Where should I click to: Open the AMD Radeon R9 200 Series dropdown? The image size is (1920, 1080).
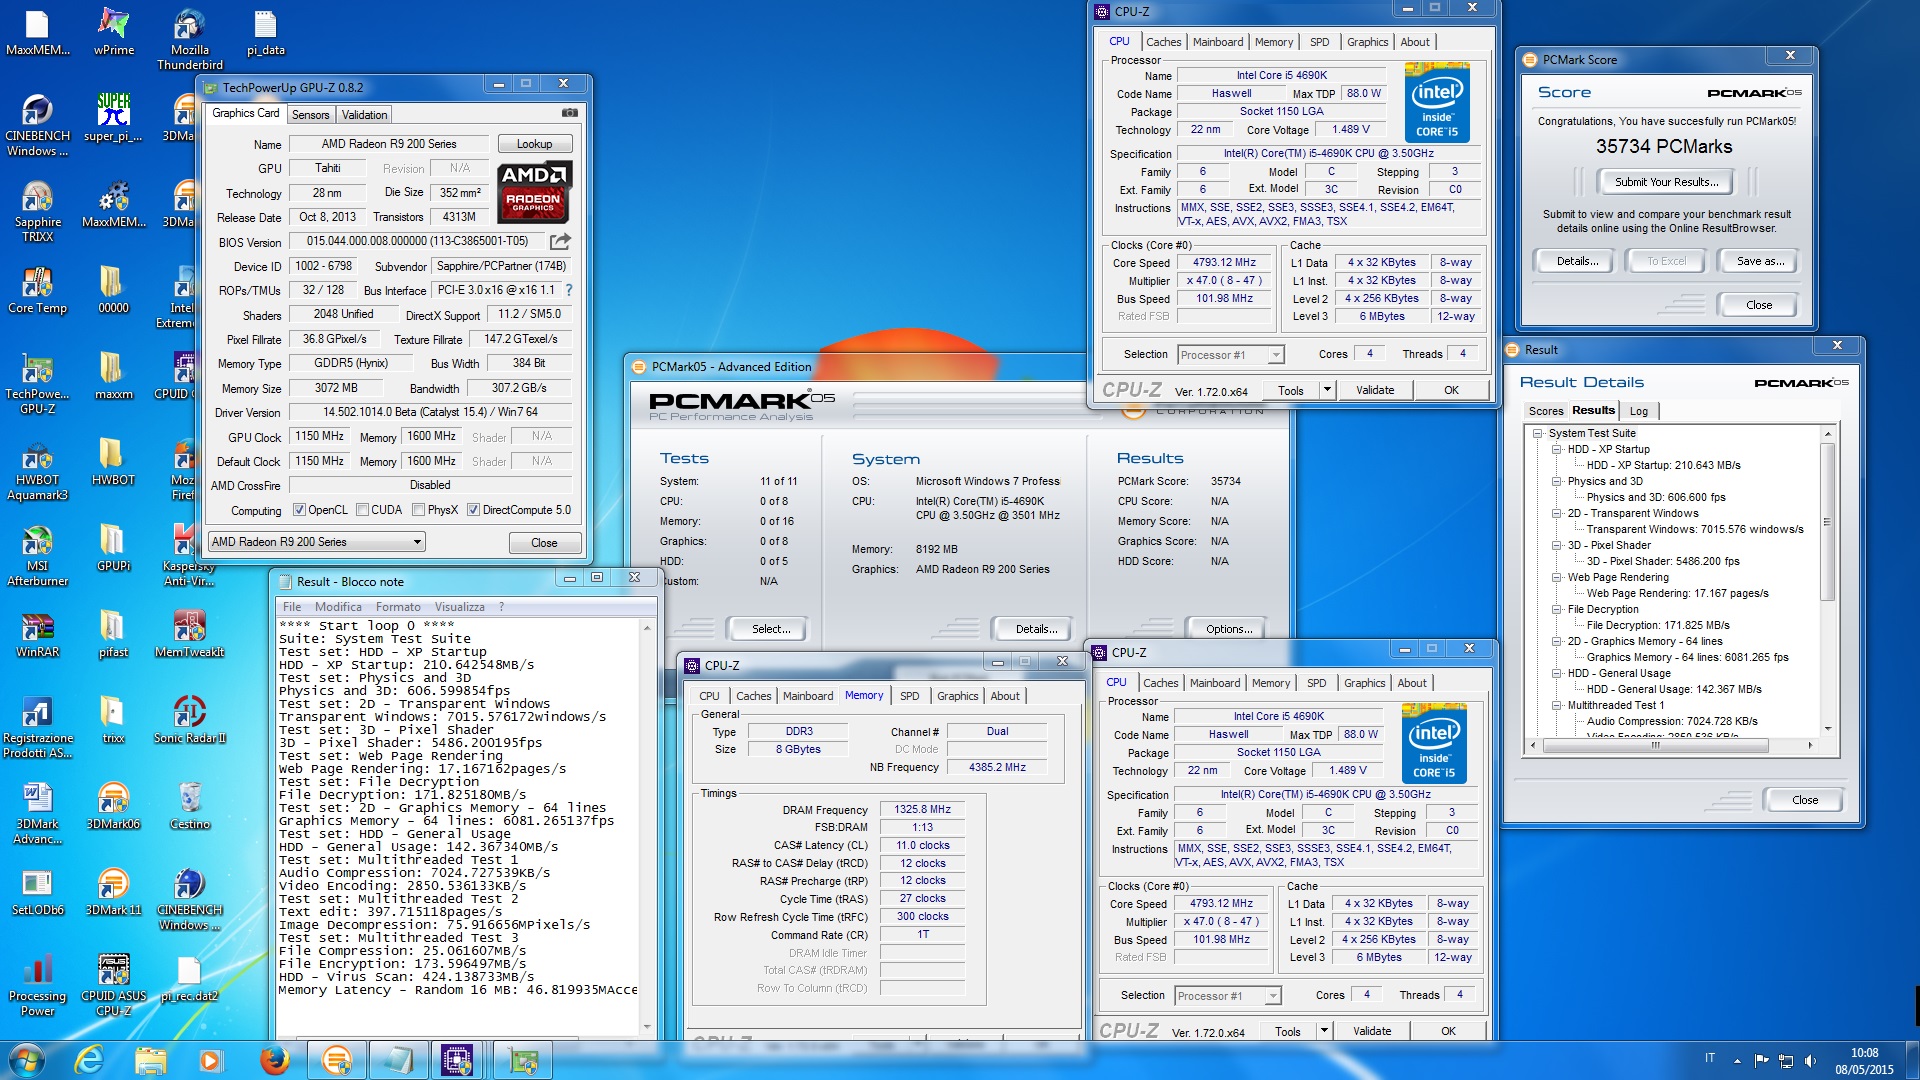point(316,542)
